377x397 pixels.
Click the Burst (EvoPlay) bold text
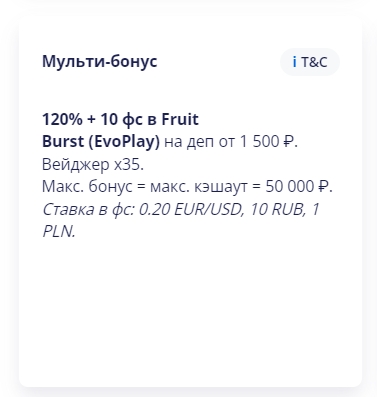[x=101, y=142]
